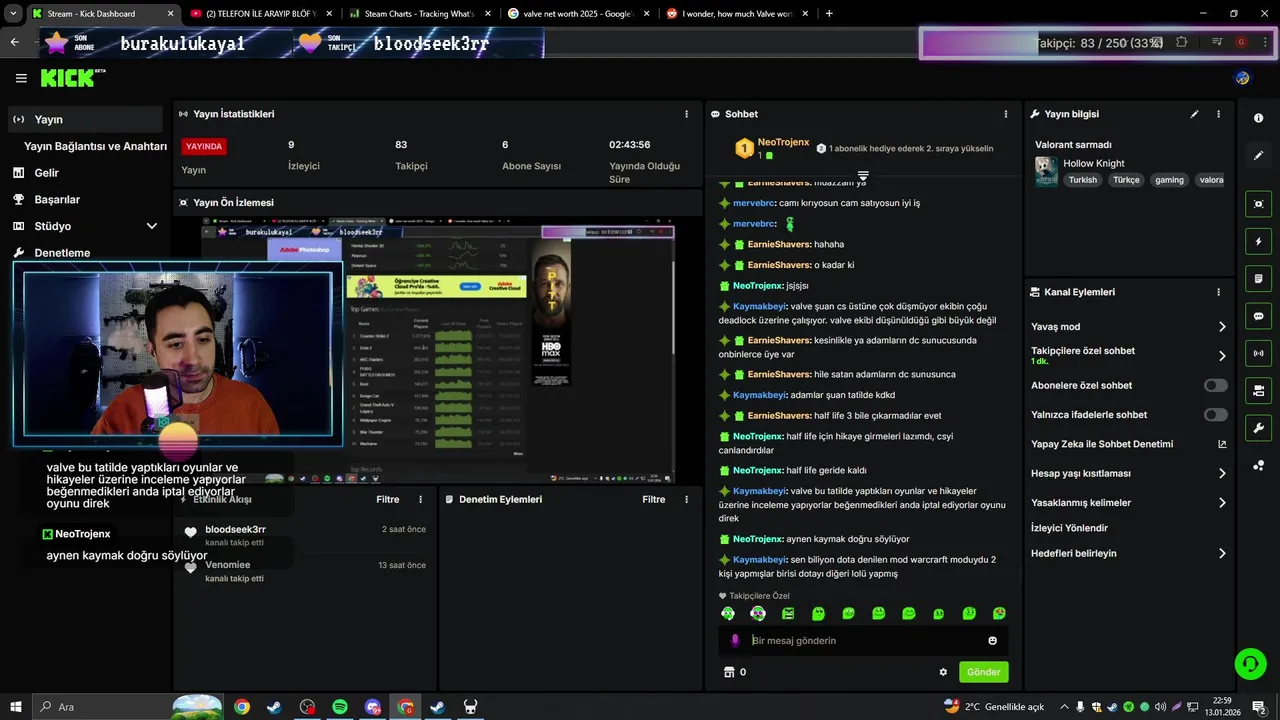The height and width of the screenshot is (720, 1280).
Task: Insert the heart-eyes emote at the end of the row
Action: (999, 613)
